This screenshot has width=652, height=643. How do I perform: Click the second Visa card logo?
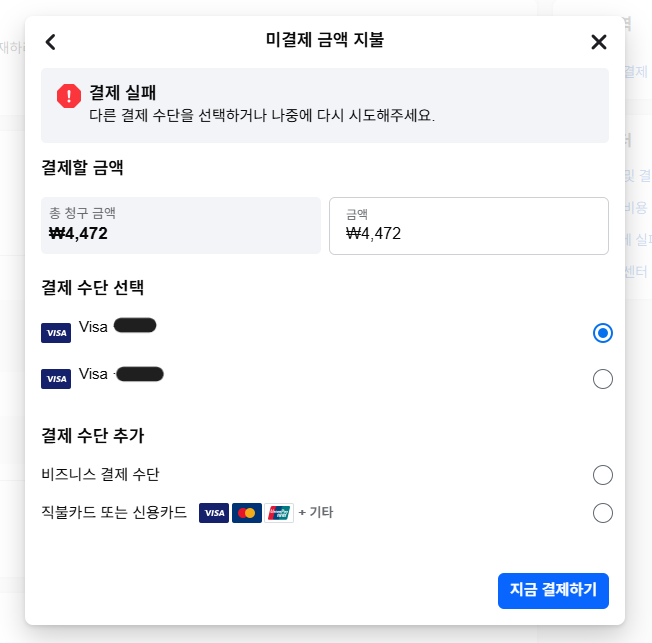(56, 379)
